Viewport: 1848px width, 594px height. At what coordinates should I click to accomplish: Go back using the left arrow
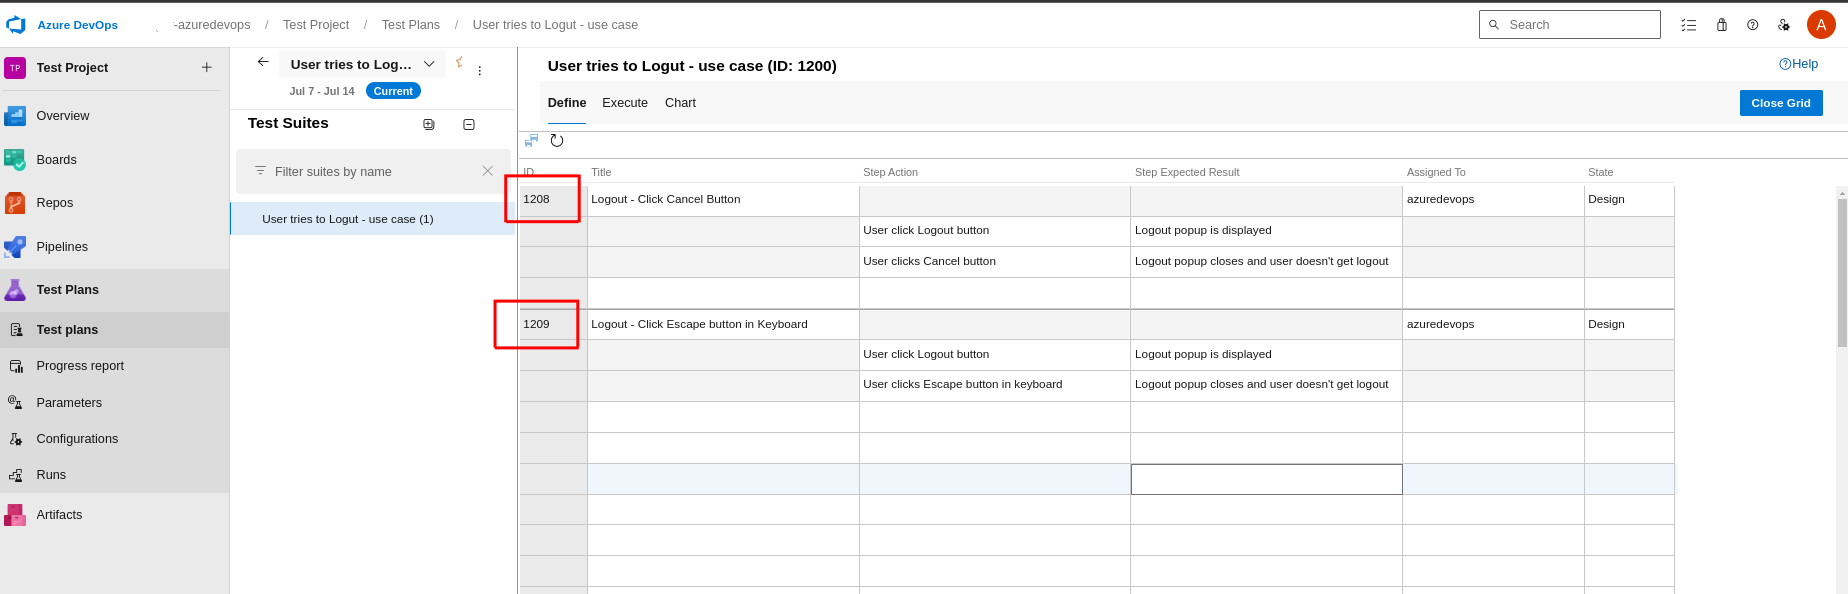(263, 62)
